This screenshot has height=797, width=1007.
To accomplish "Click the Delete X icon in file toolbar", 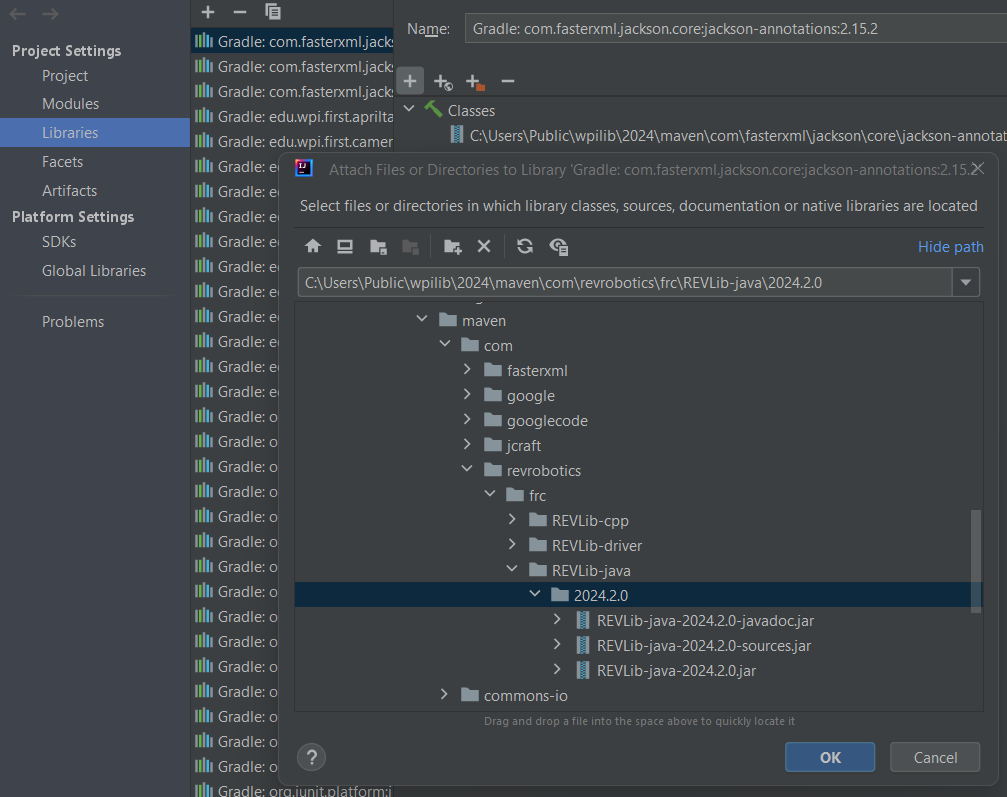I will (x=484, y=247).
